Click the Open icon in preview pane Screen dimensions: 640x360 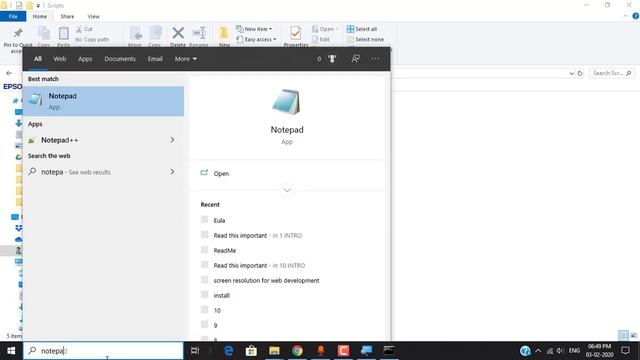coord(204,173)
